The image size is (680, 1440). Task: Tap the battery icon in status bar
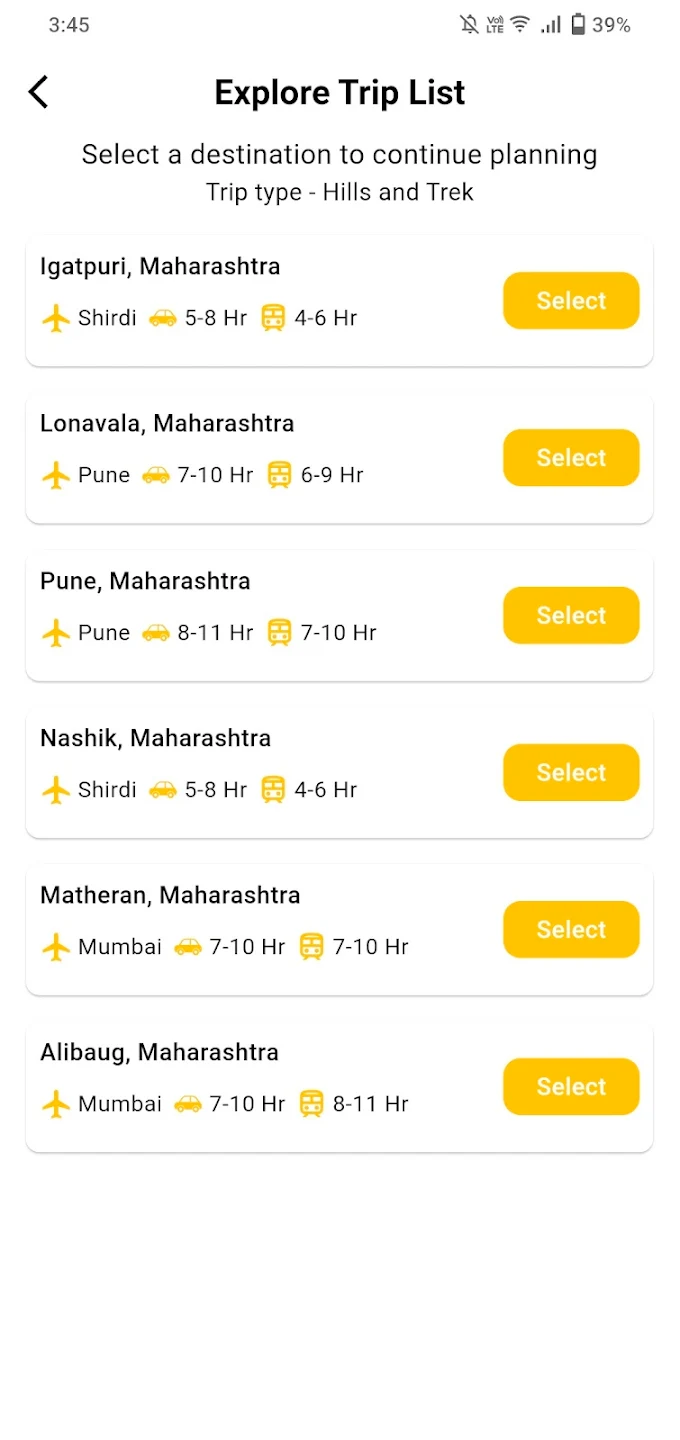pos(578,25)
